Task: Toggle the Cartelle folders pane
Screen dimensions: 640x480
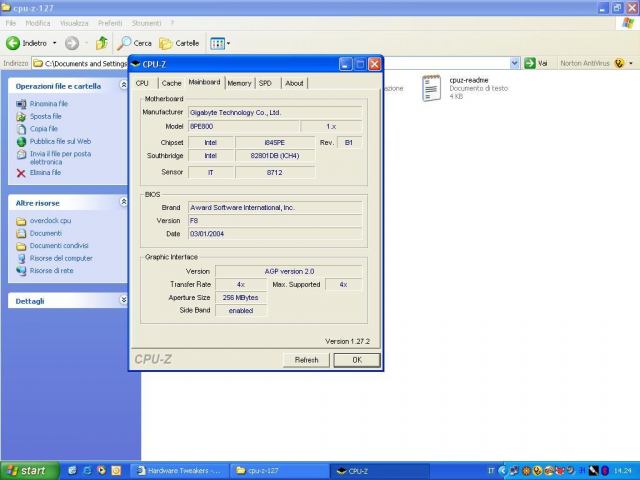Action: tap(179, 43)
